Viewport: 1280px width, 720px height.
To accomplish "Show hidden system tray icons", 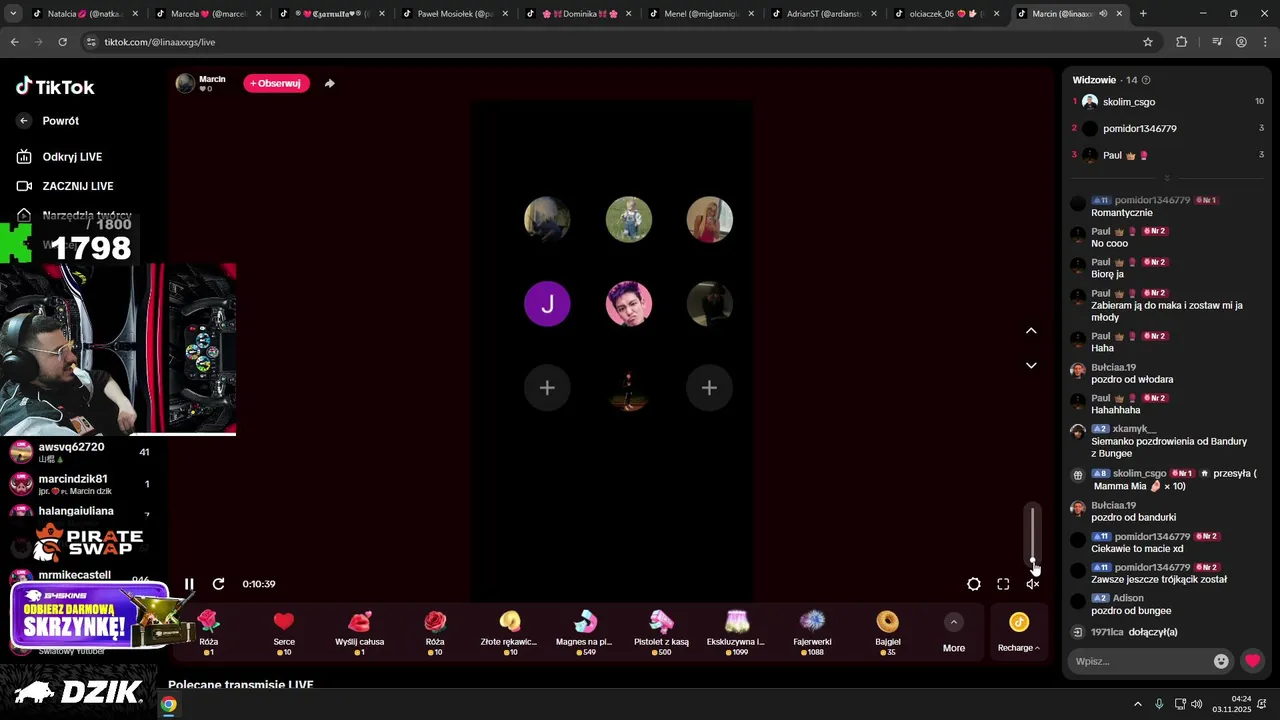I will (1138, 704).
